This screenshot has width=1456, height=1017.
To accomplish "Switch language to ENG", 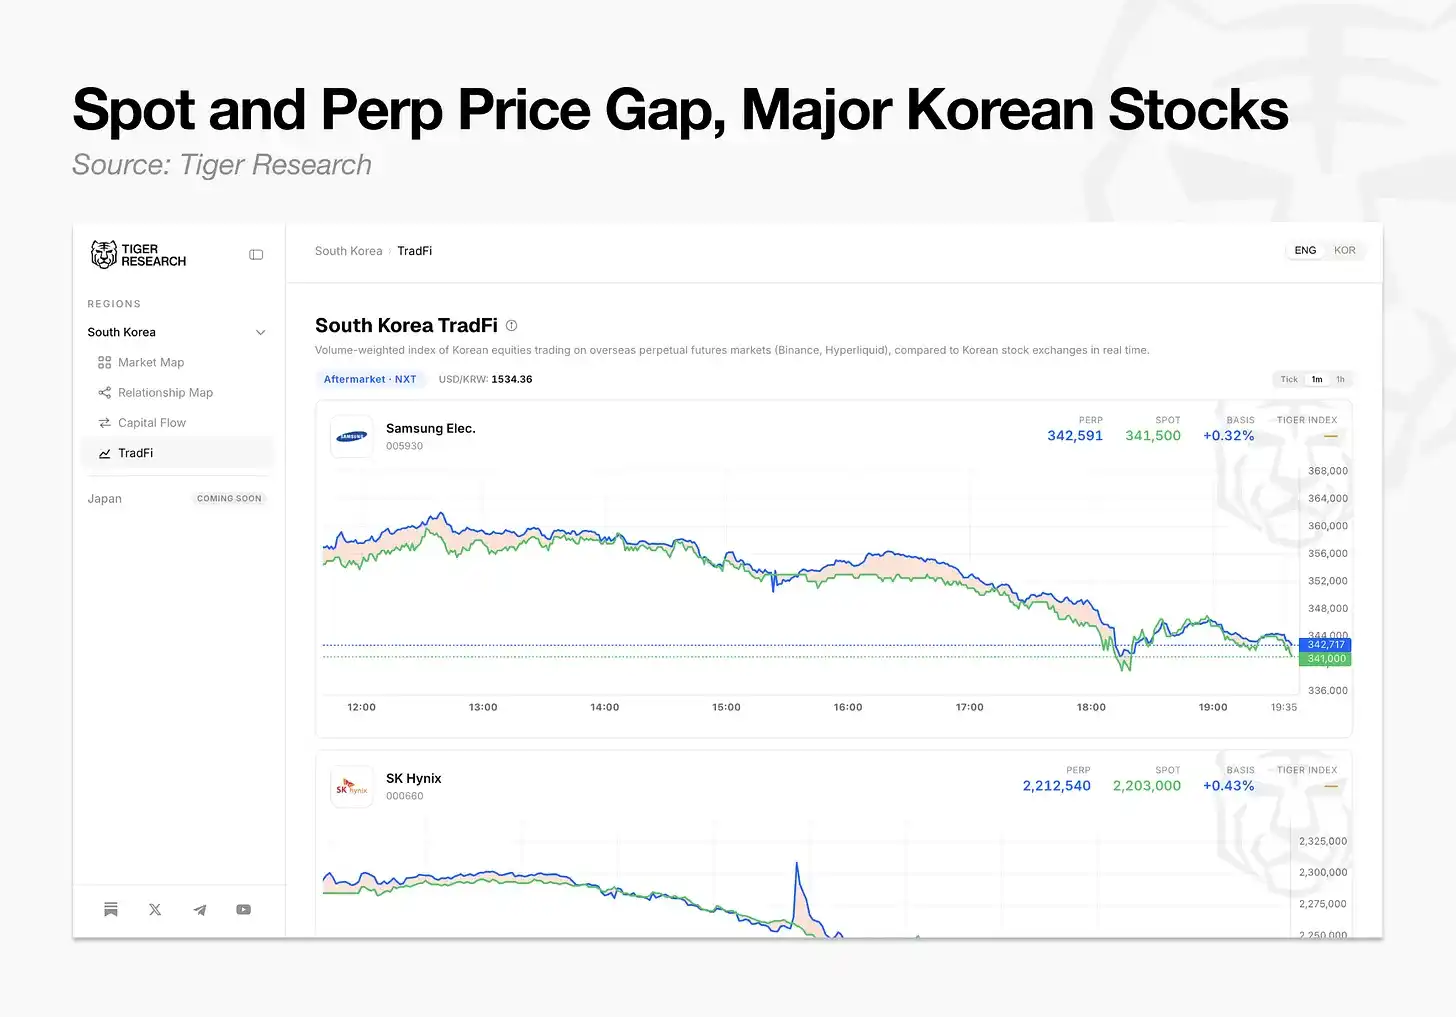I will (x=1305, y=251).
